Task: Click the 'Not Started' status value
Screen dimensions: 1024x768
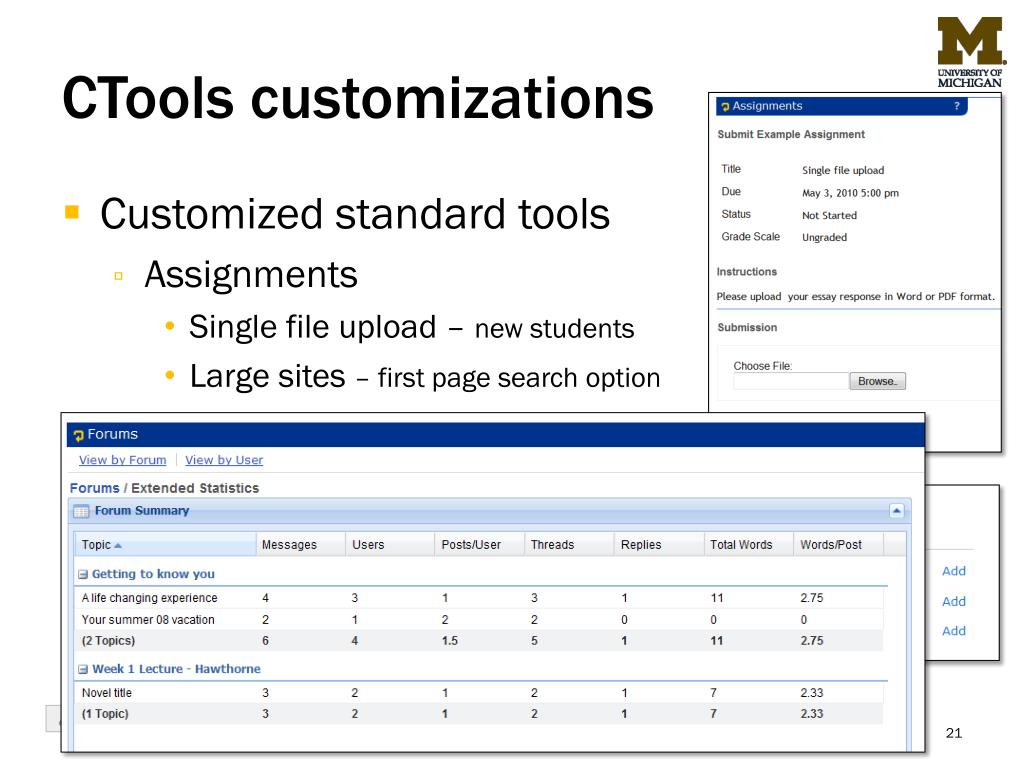Action: coord(829,216)
